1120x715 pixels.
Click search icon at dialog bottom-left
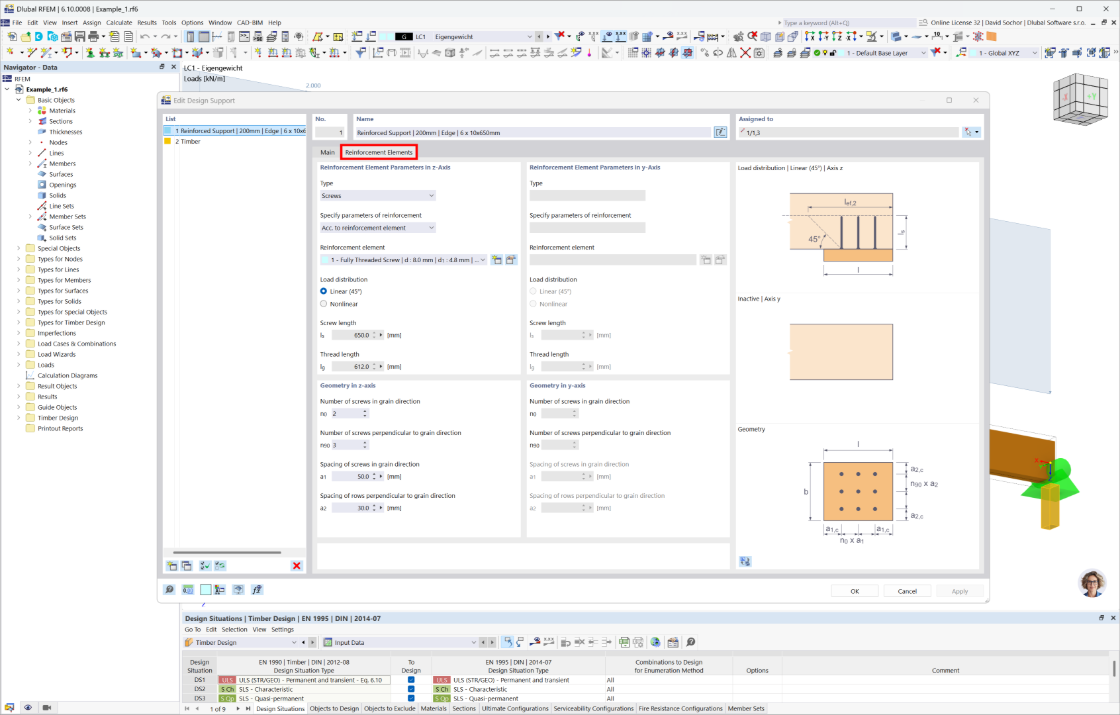coord(169,589)
